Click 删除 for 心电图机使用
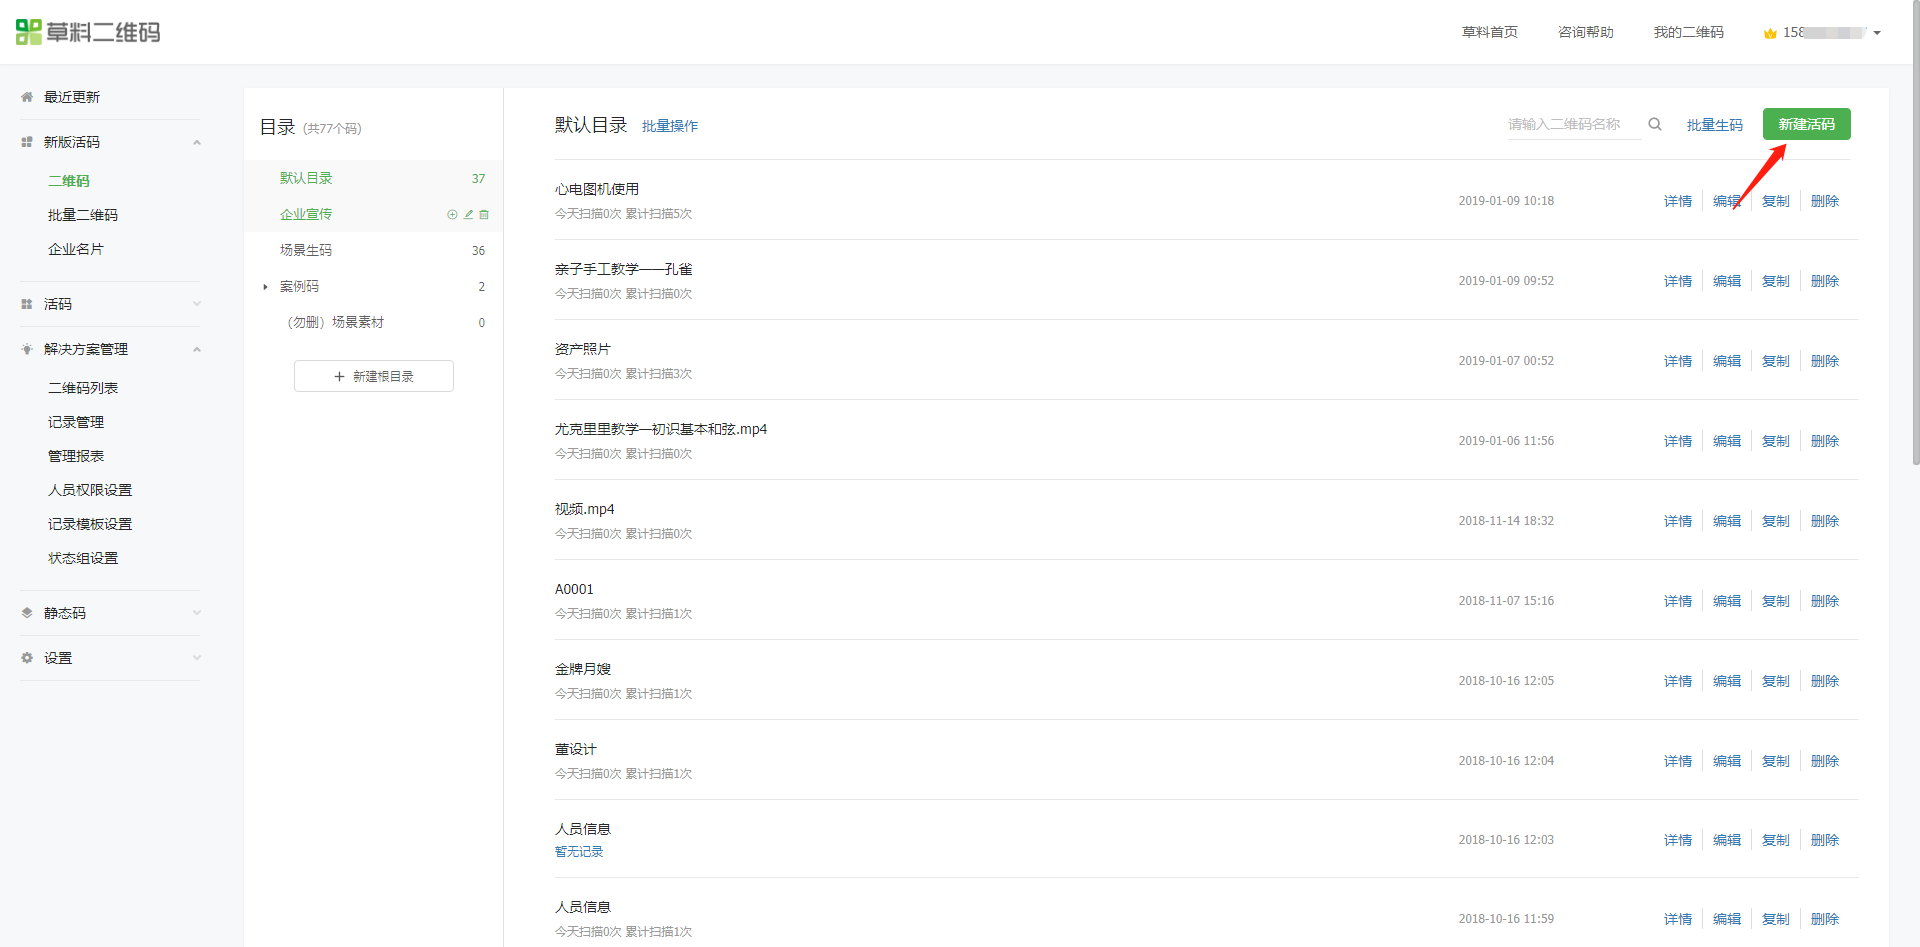 click(1825, 201)
